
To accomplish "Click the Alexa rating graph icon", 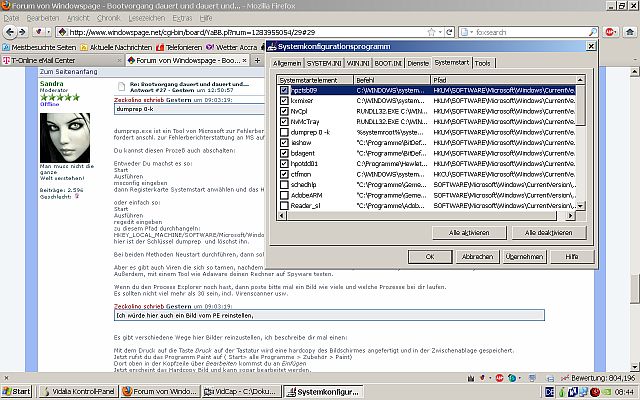I will 564,378.
